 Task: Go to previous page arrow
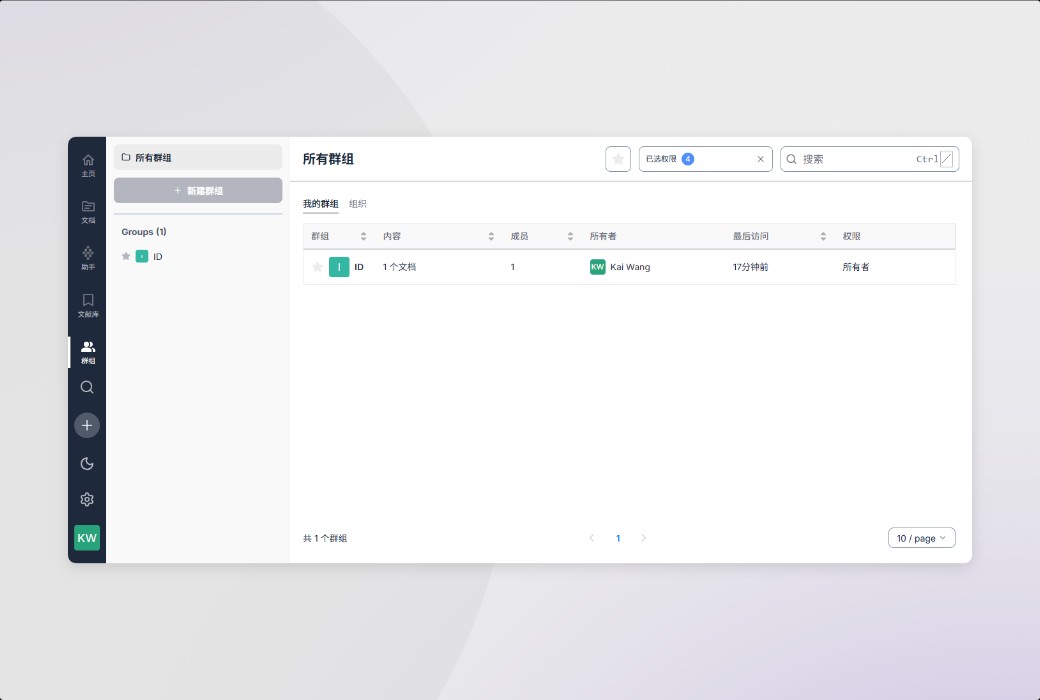[592, 538]
